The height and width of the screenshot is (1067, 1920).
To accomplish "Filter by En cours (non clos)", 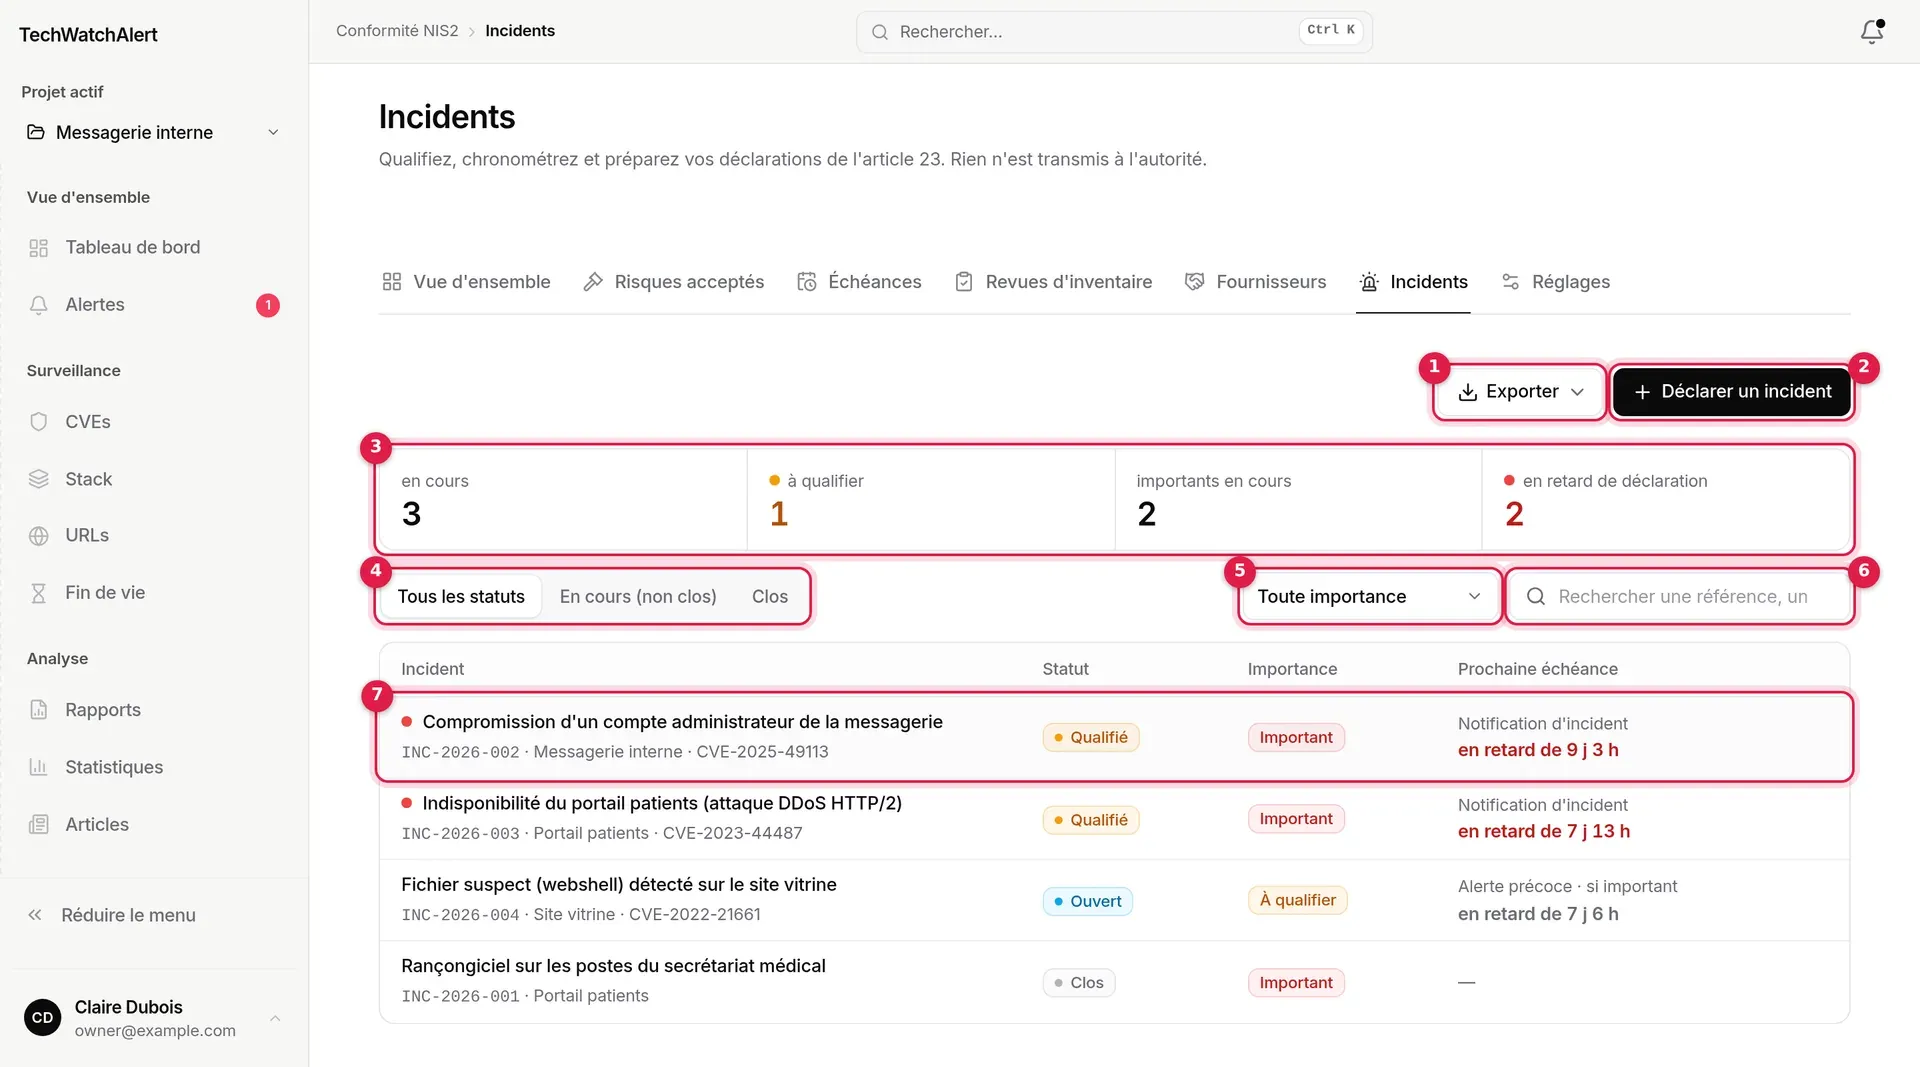I will [x=638, y=597].
